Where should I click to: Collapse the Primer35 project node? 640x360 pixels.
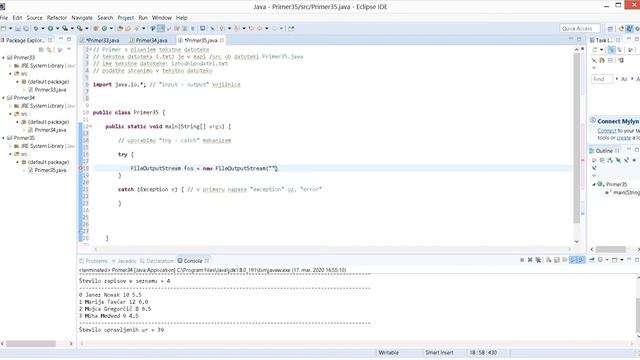point(4,138)
